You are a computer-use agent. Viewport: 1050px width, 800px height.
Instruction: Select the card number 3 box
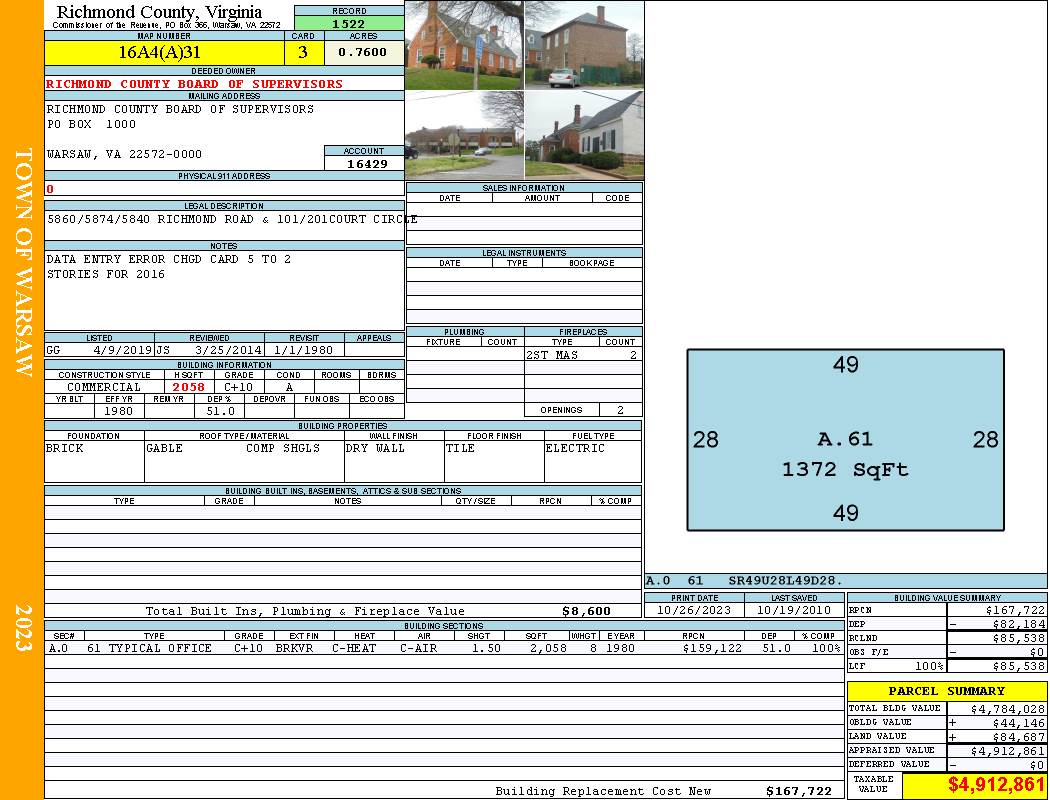point(303,52)
